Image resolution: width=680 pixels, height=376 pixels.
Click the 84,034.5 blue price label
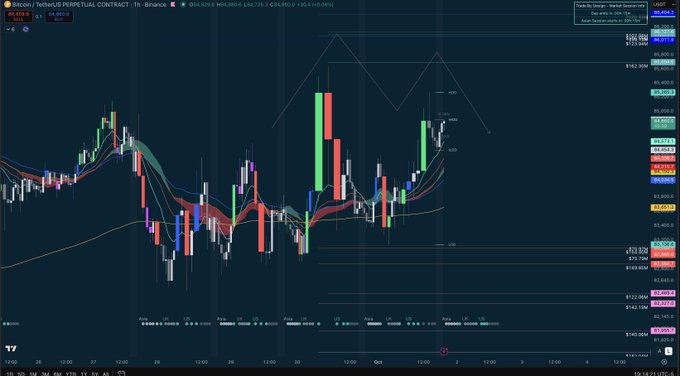(x=664, y=180)
